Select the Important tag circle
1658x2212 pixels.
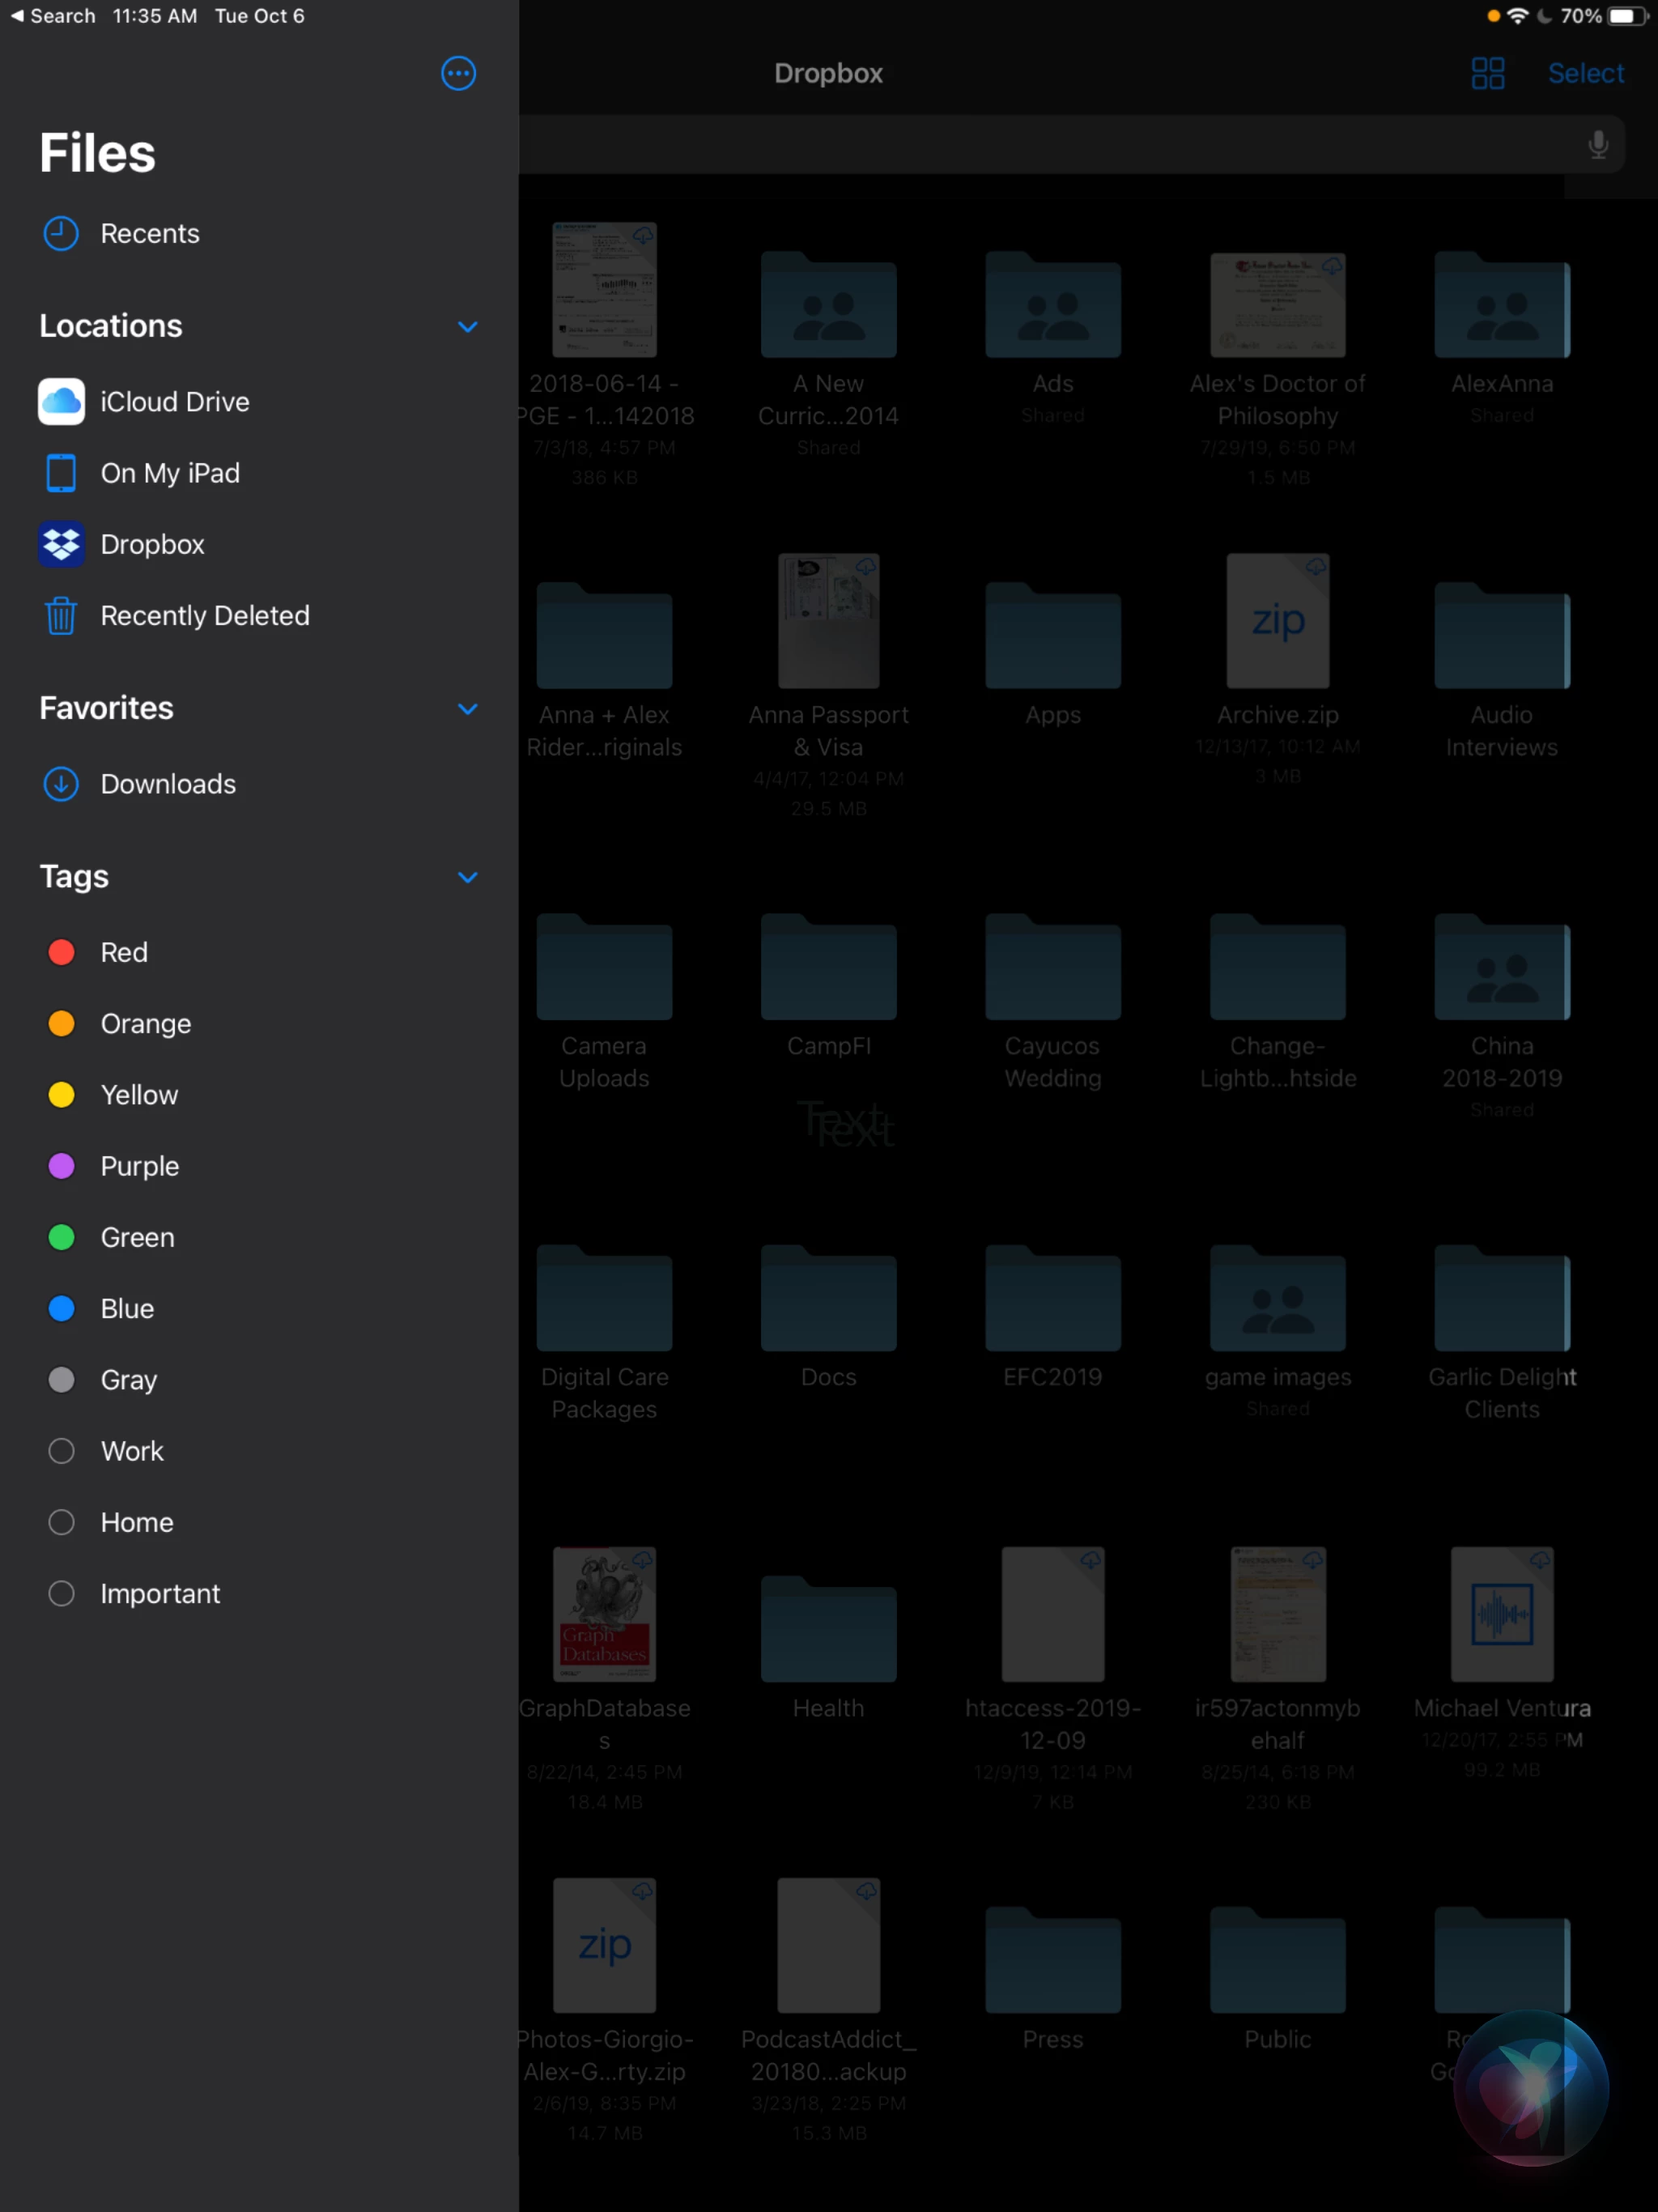[x=61, y=1593]
